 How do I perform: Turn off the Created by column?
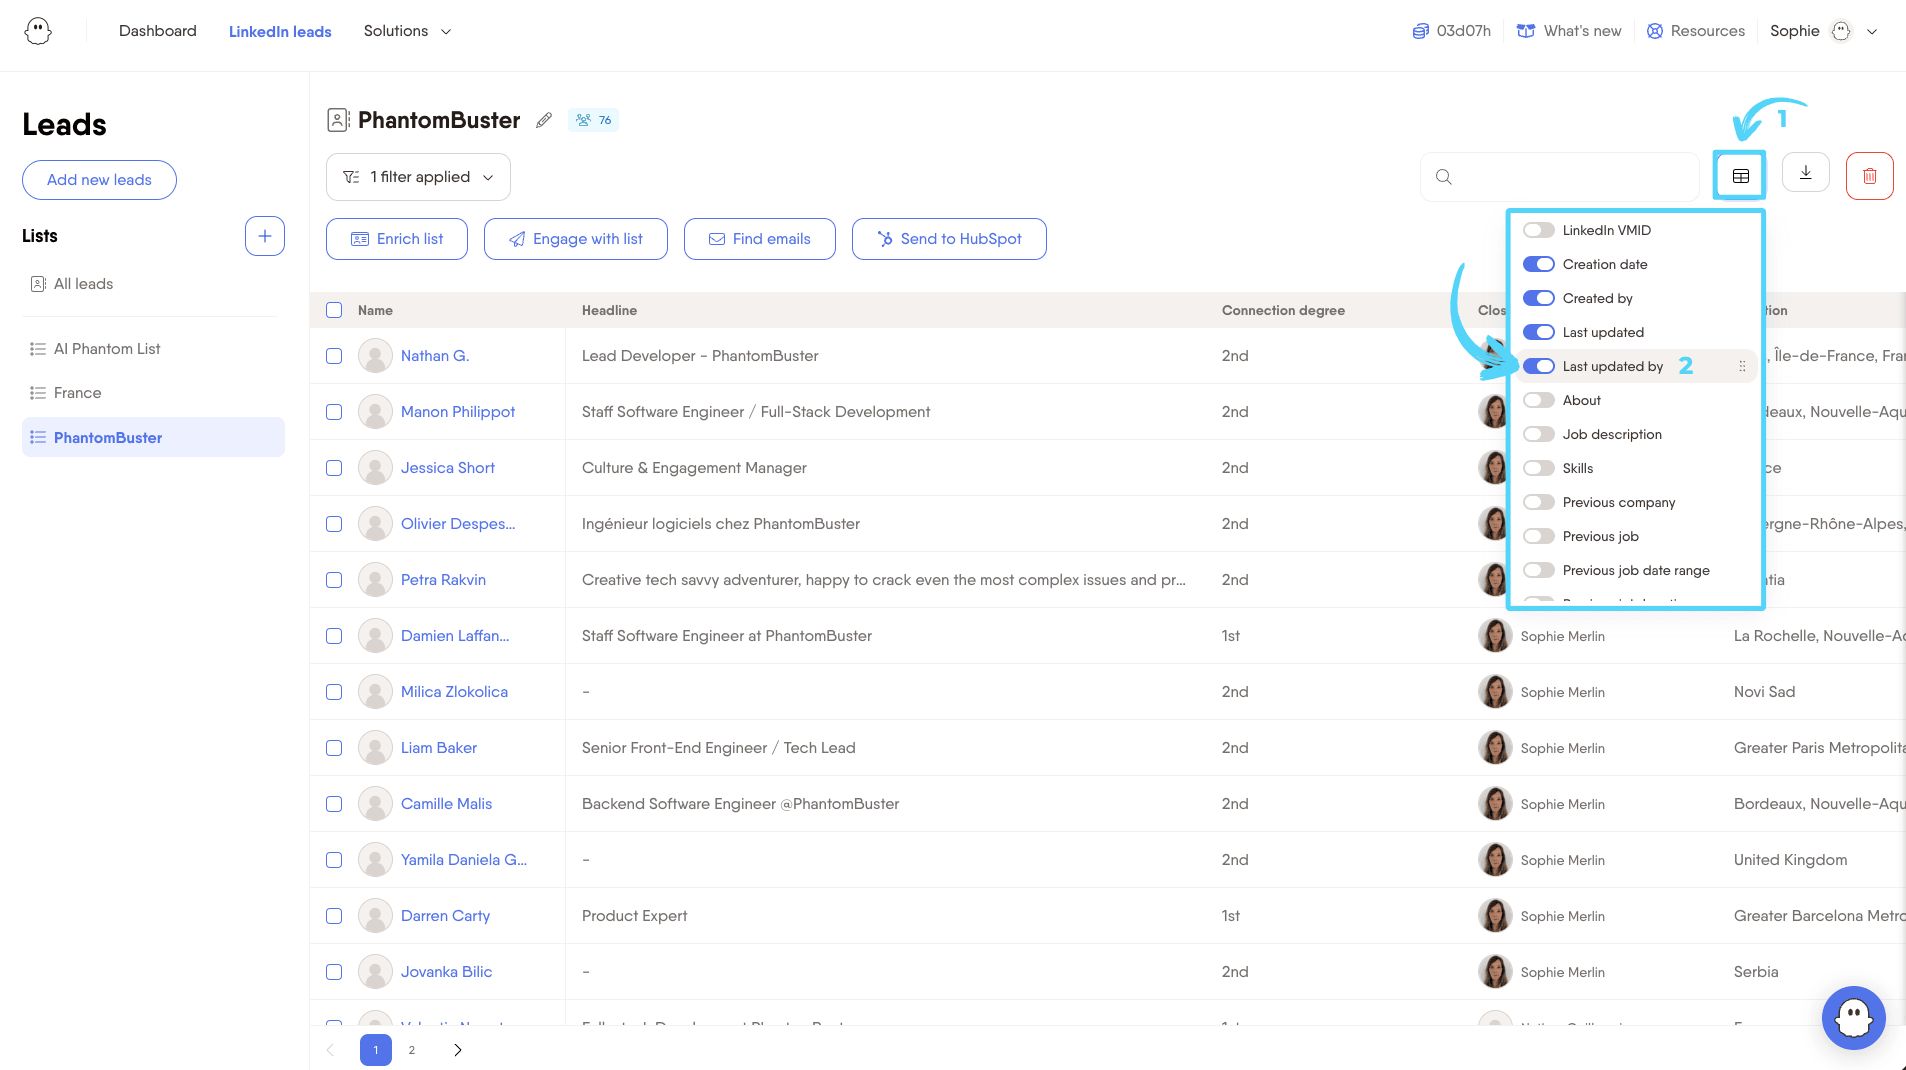point(1538,298)
